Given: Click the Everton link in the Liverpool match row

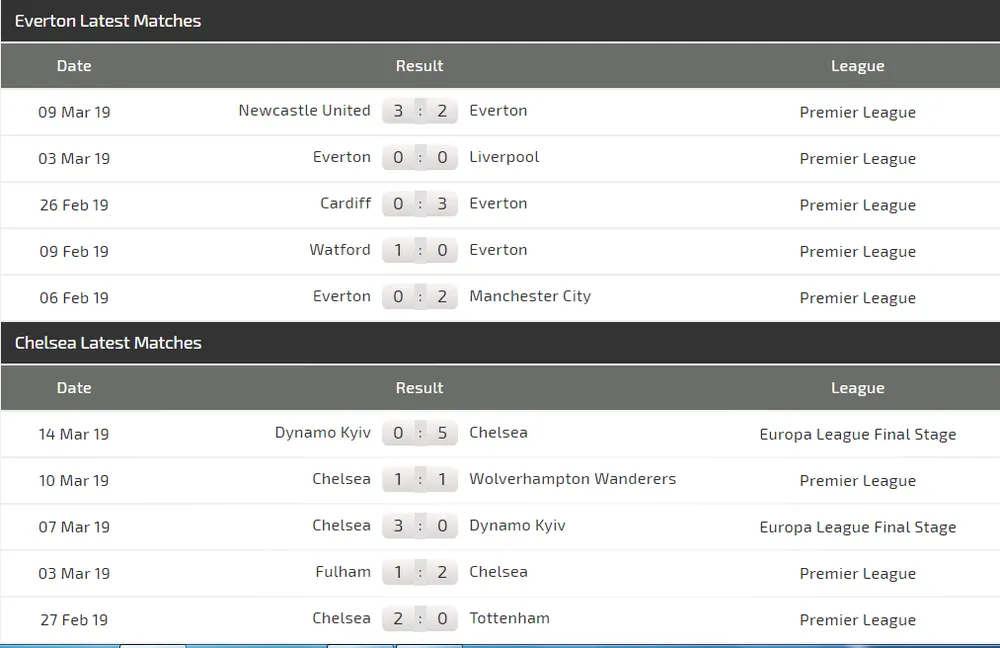Looking at the screenshot, I should 342,157.
